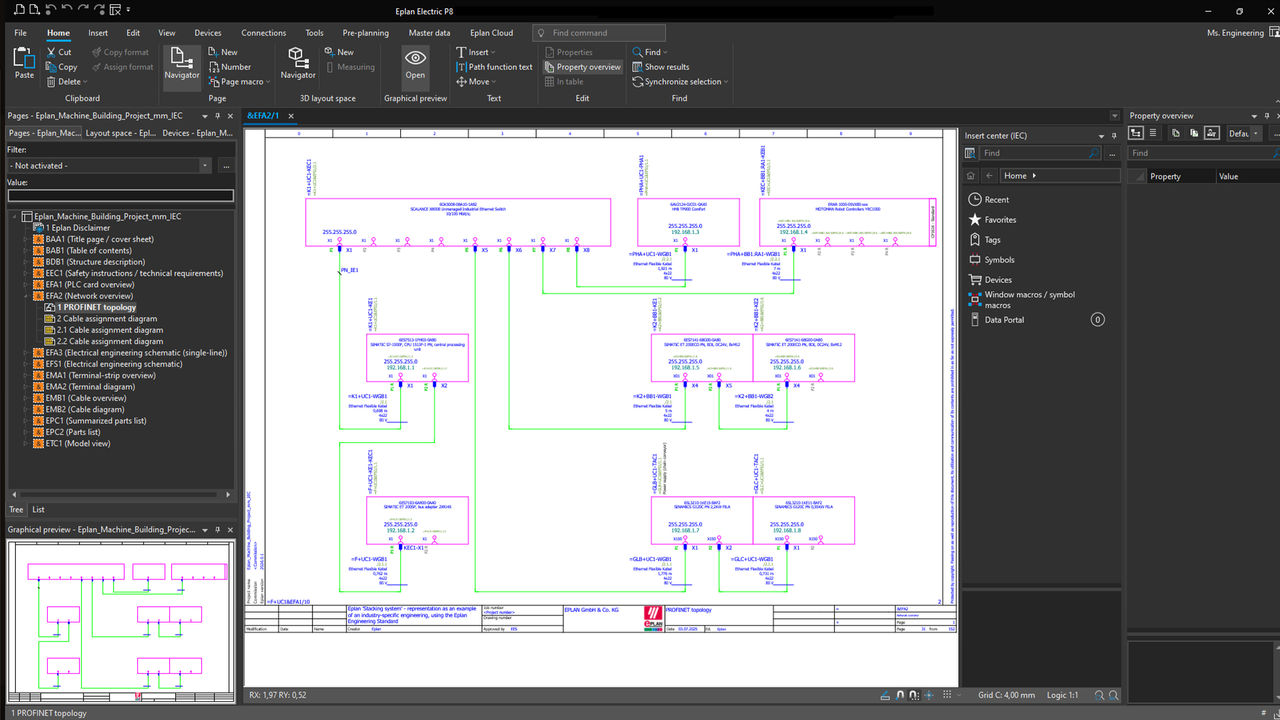Expand the EFA2 Network overview tree node
Screen dimensions: 1280x720
(x=24, y=296)
